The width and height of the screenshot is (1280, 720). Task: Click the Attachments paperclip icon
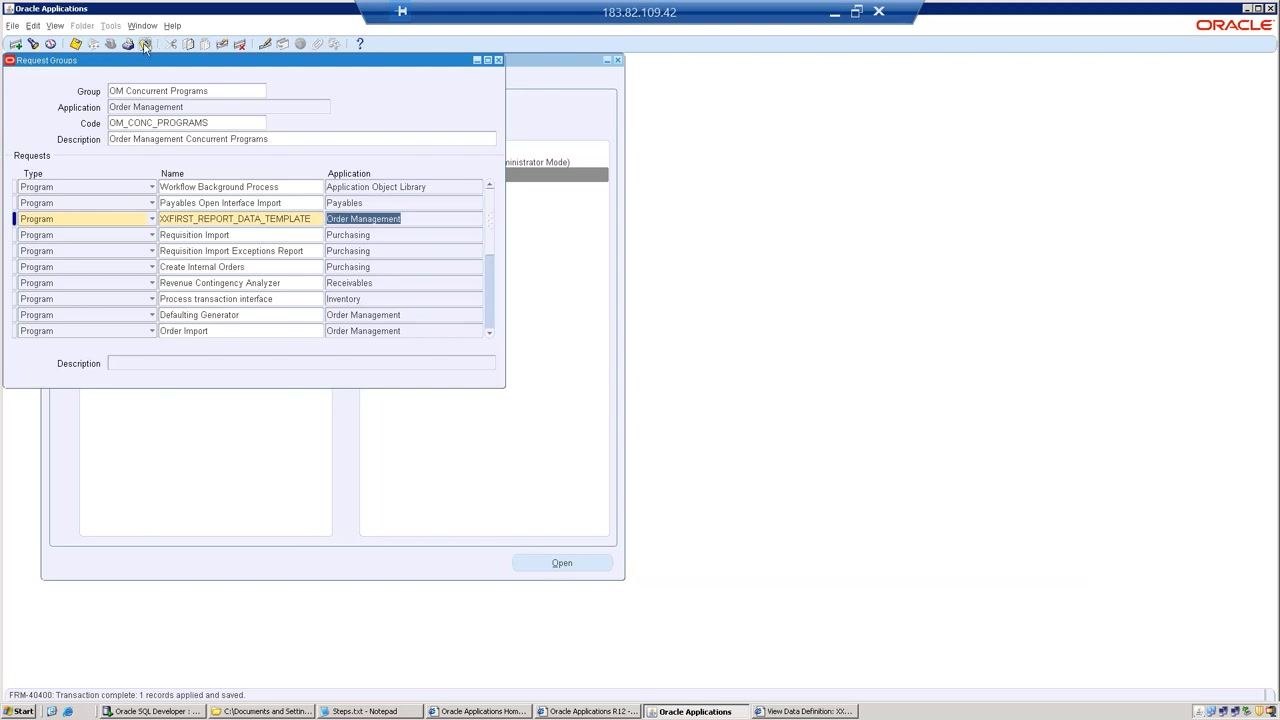click(x=317, y=44)
